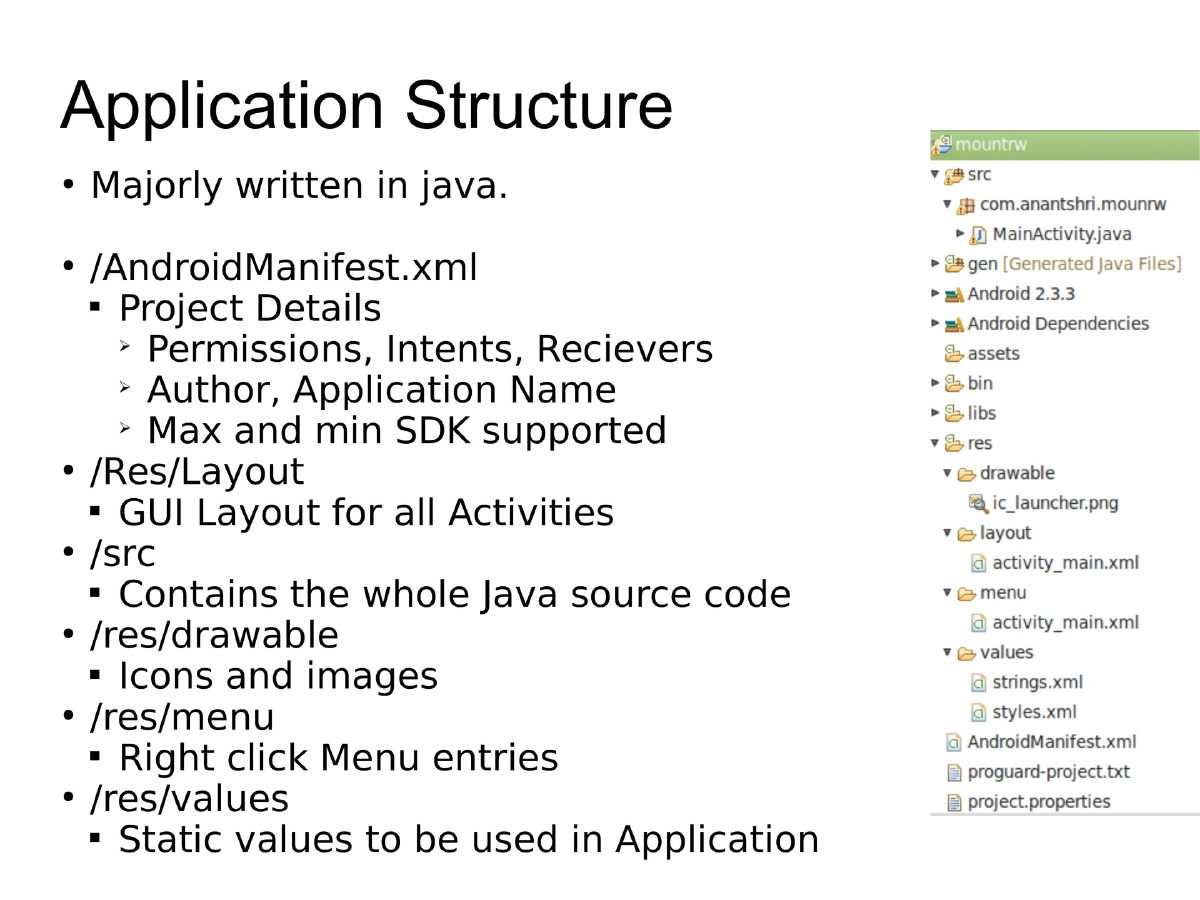Collapse the res folder
The height and width of the screenshot is (900, 1200).
[934, 443]
